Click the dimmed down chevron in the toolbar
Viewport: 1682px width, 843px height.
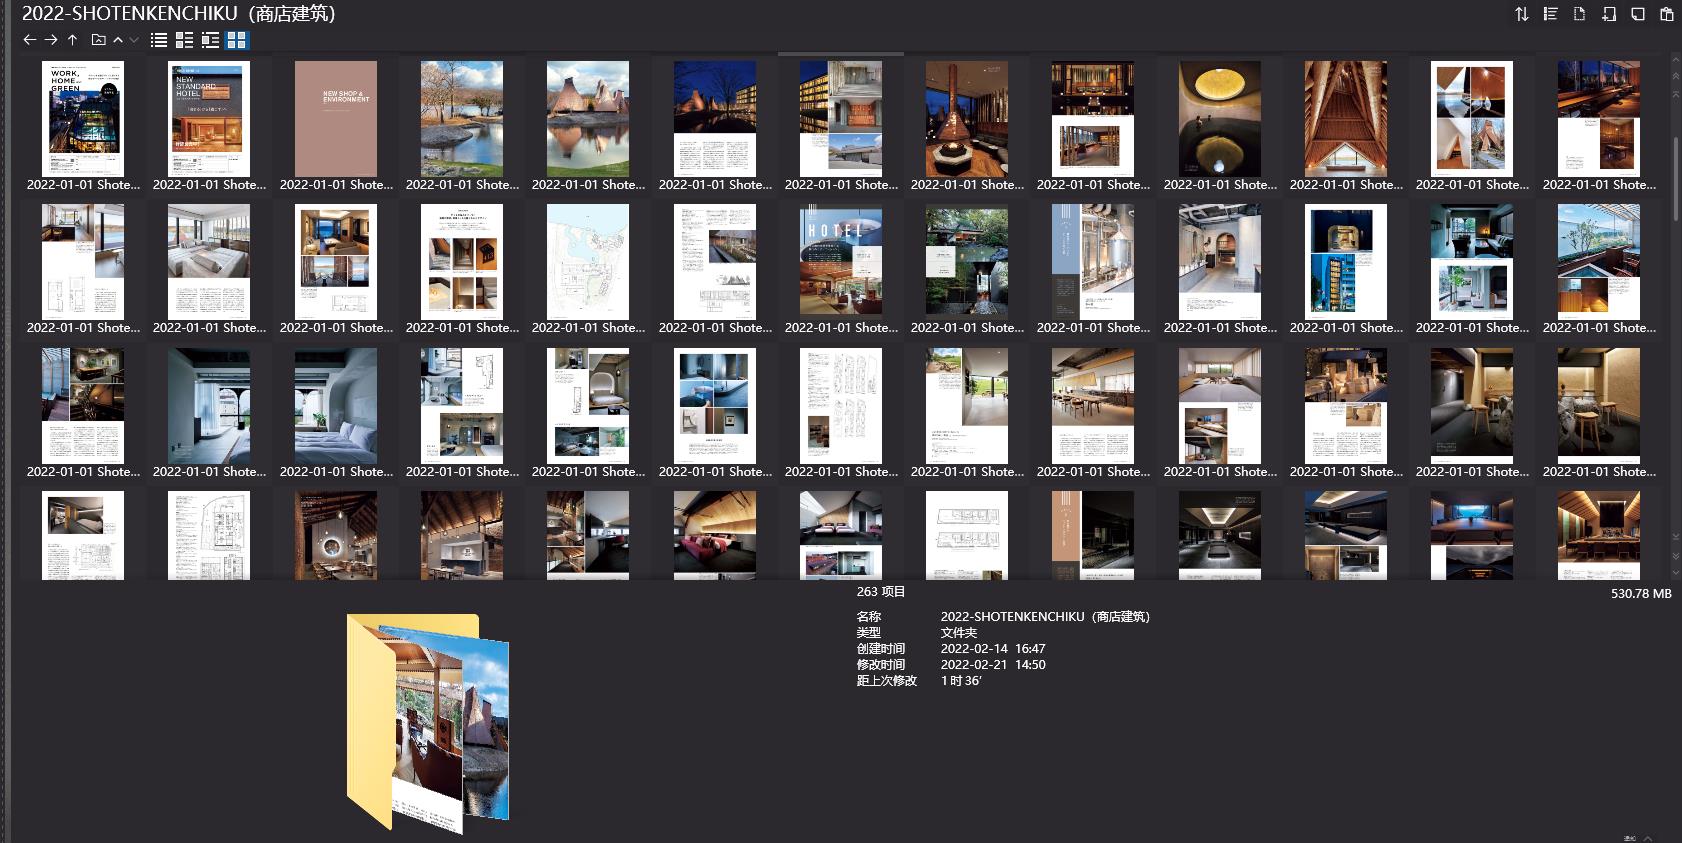coord(133,40)
